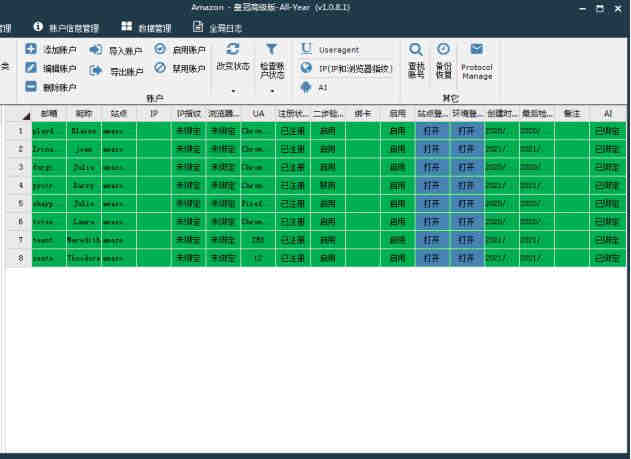Click 打开 in 环境登录 column for row 5
This screenshot has height=459, width=631.
(467, 204)
